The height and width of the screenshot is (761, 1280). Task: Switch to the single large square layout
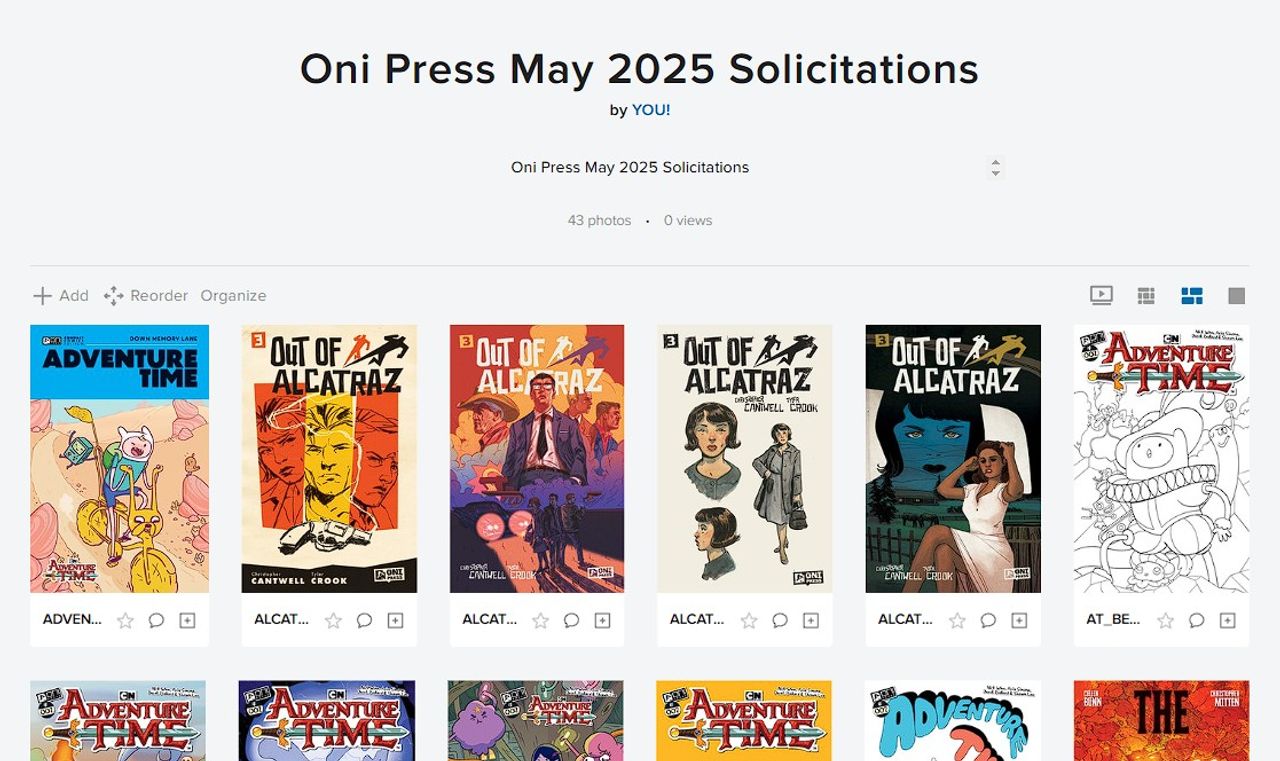click(x=1237, y=295)
